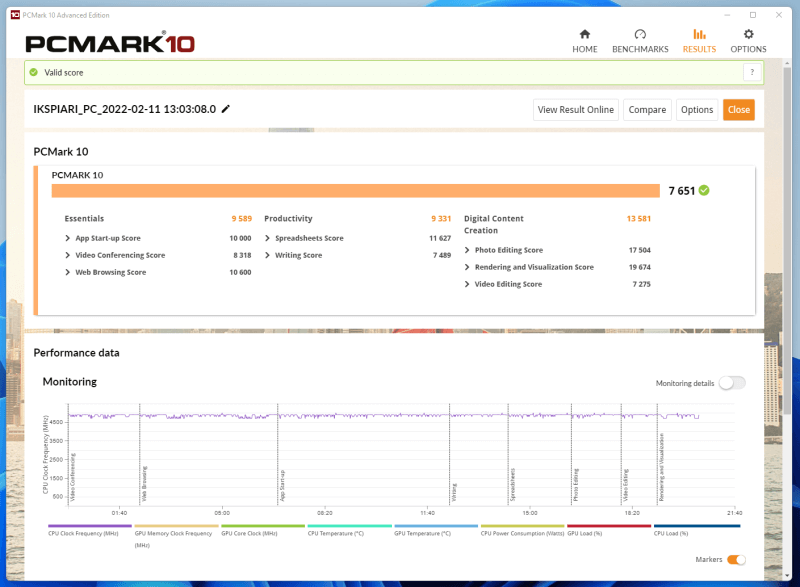This screenshot has height=587, width=800.
Task: Click the orange Close button
Action: [738, 110]
